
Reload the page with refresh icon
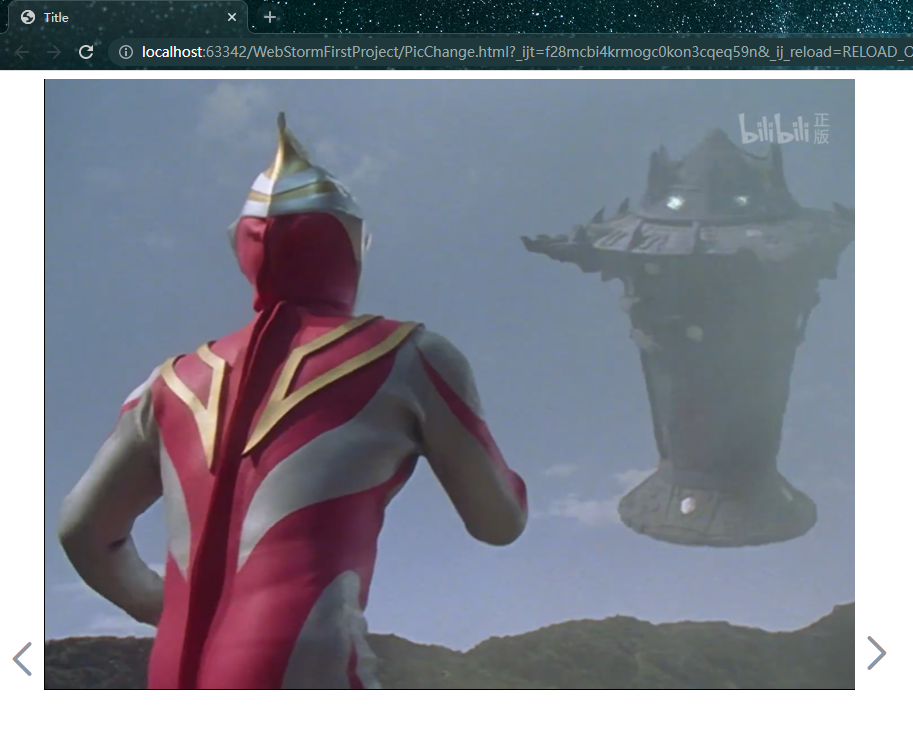coord(86,52)
